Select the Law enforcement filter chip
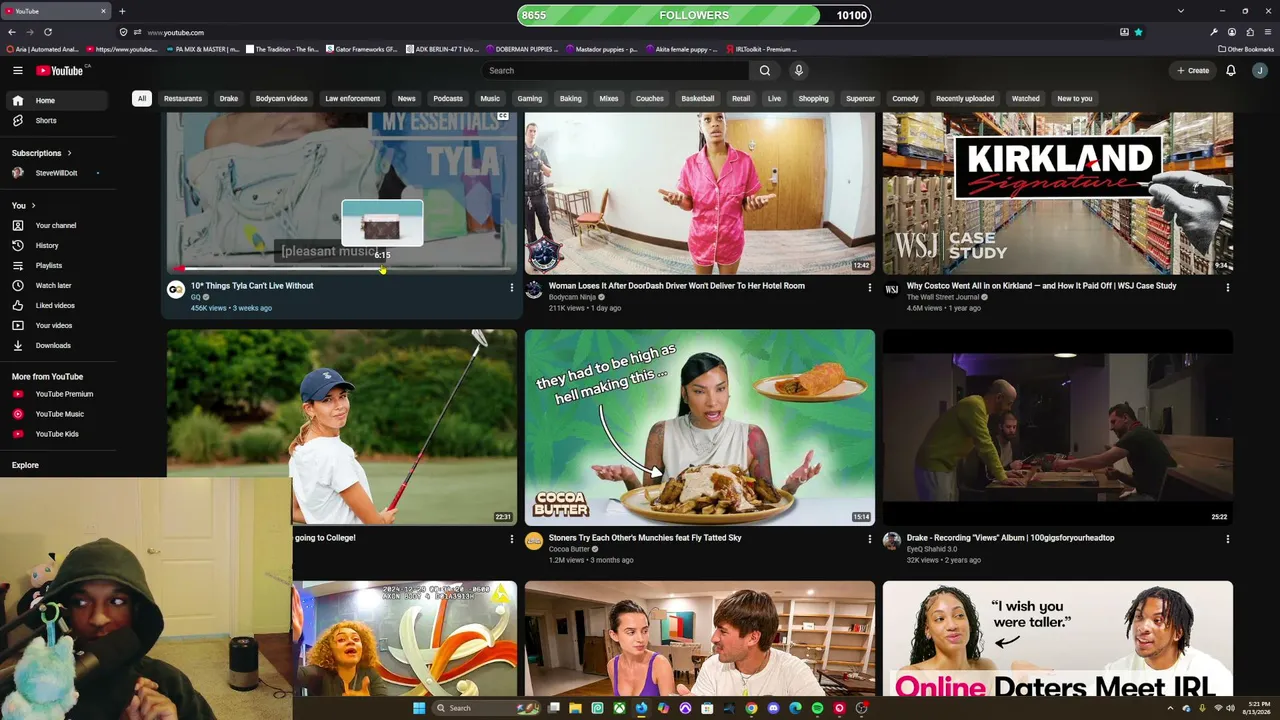 pyautogui.click(x=352, y=98)
